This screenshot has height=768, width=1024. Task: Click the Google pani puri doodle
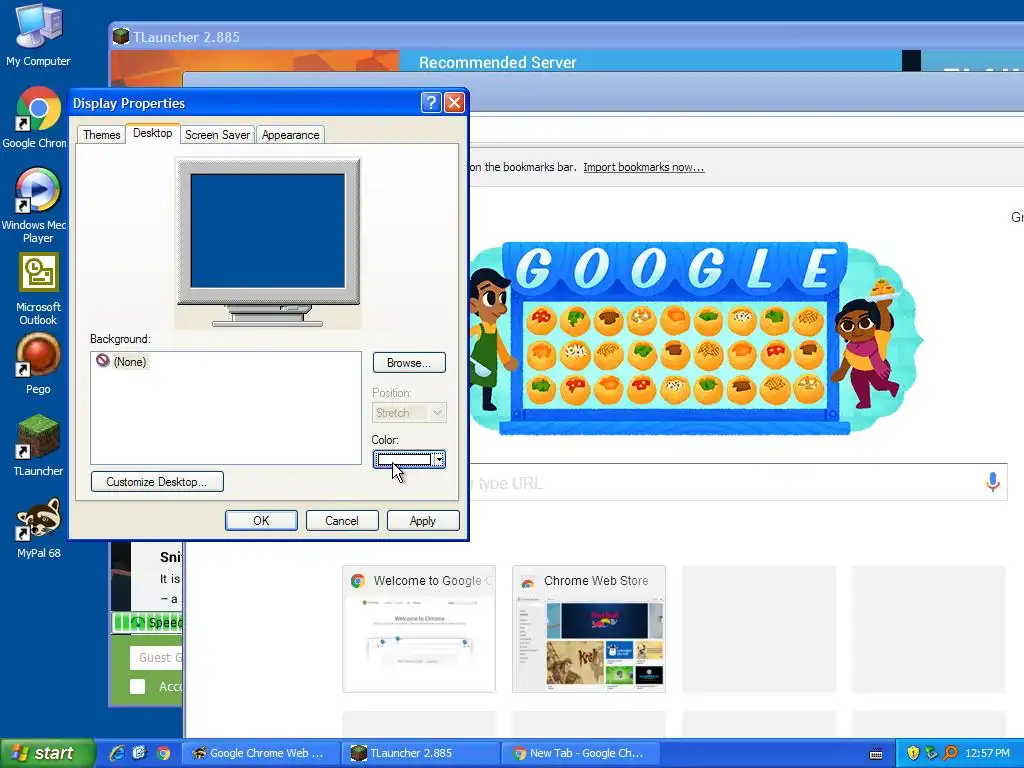696,338
